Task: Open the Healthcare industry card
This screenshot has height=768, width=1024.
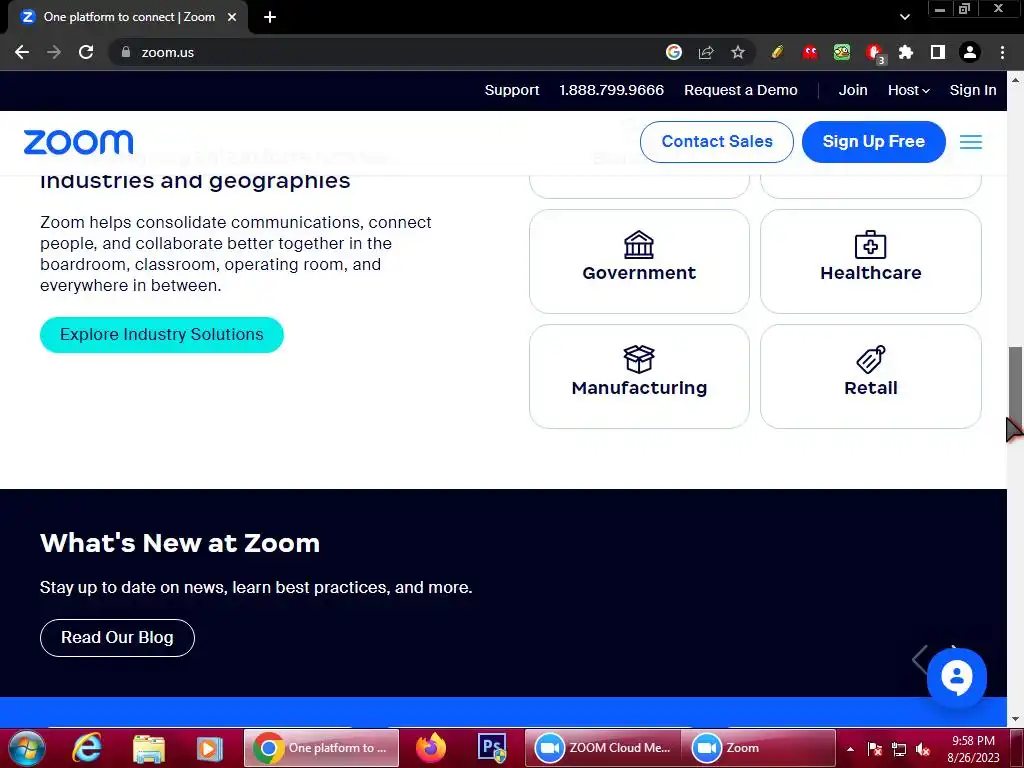Action: (871, 261)
